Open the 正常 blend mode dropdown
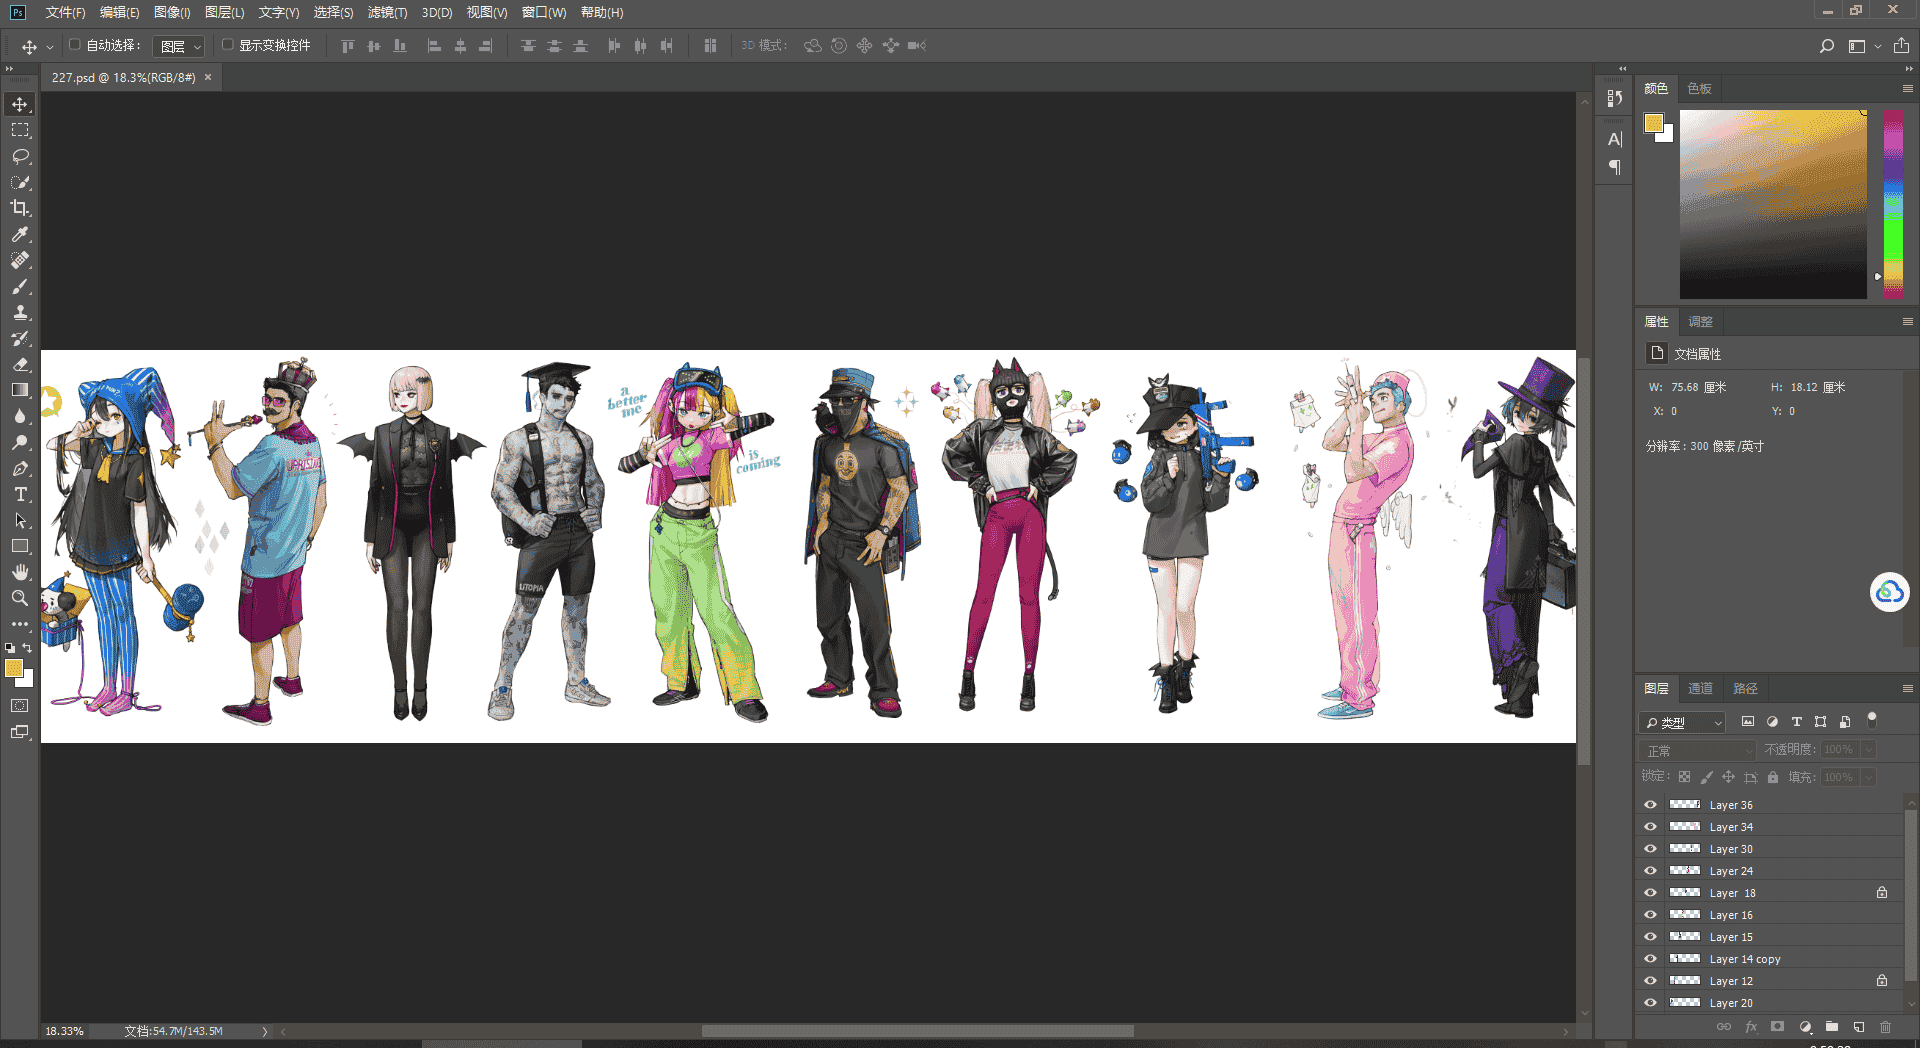Screen dimensions: 1920x1048 (x=1698, y=750)
